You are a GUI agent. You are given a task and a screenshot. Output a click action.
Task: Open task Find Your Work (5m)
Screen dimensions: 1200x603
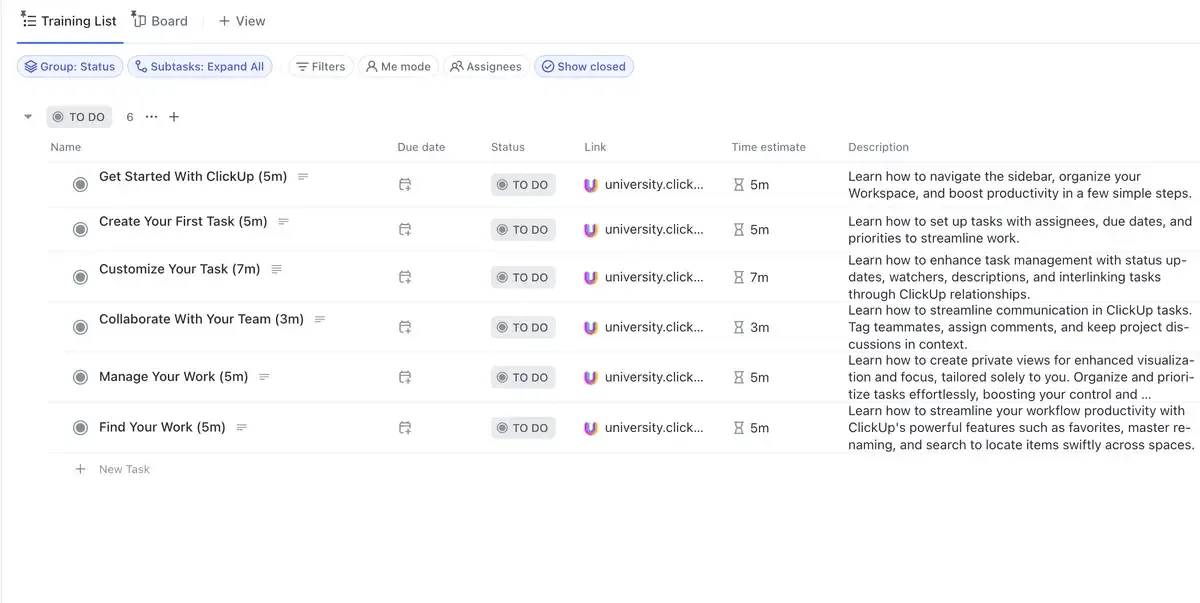162,428
